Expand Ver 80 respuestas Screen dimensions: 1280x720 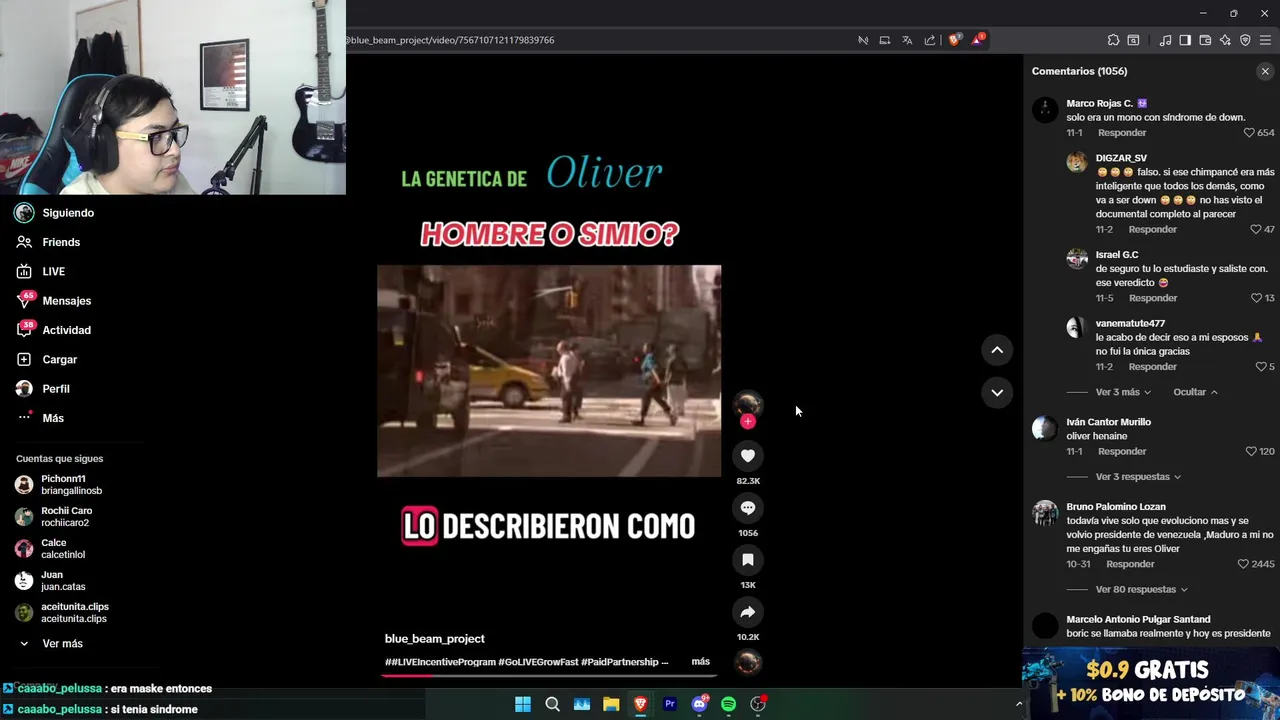[x=1141, y=590]
